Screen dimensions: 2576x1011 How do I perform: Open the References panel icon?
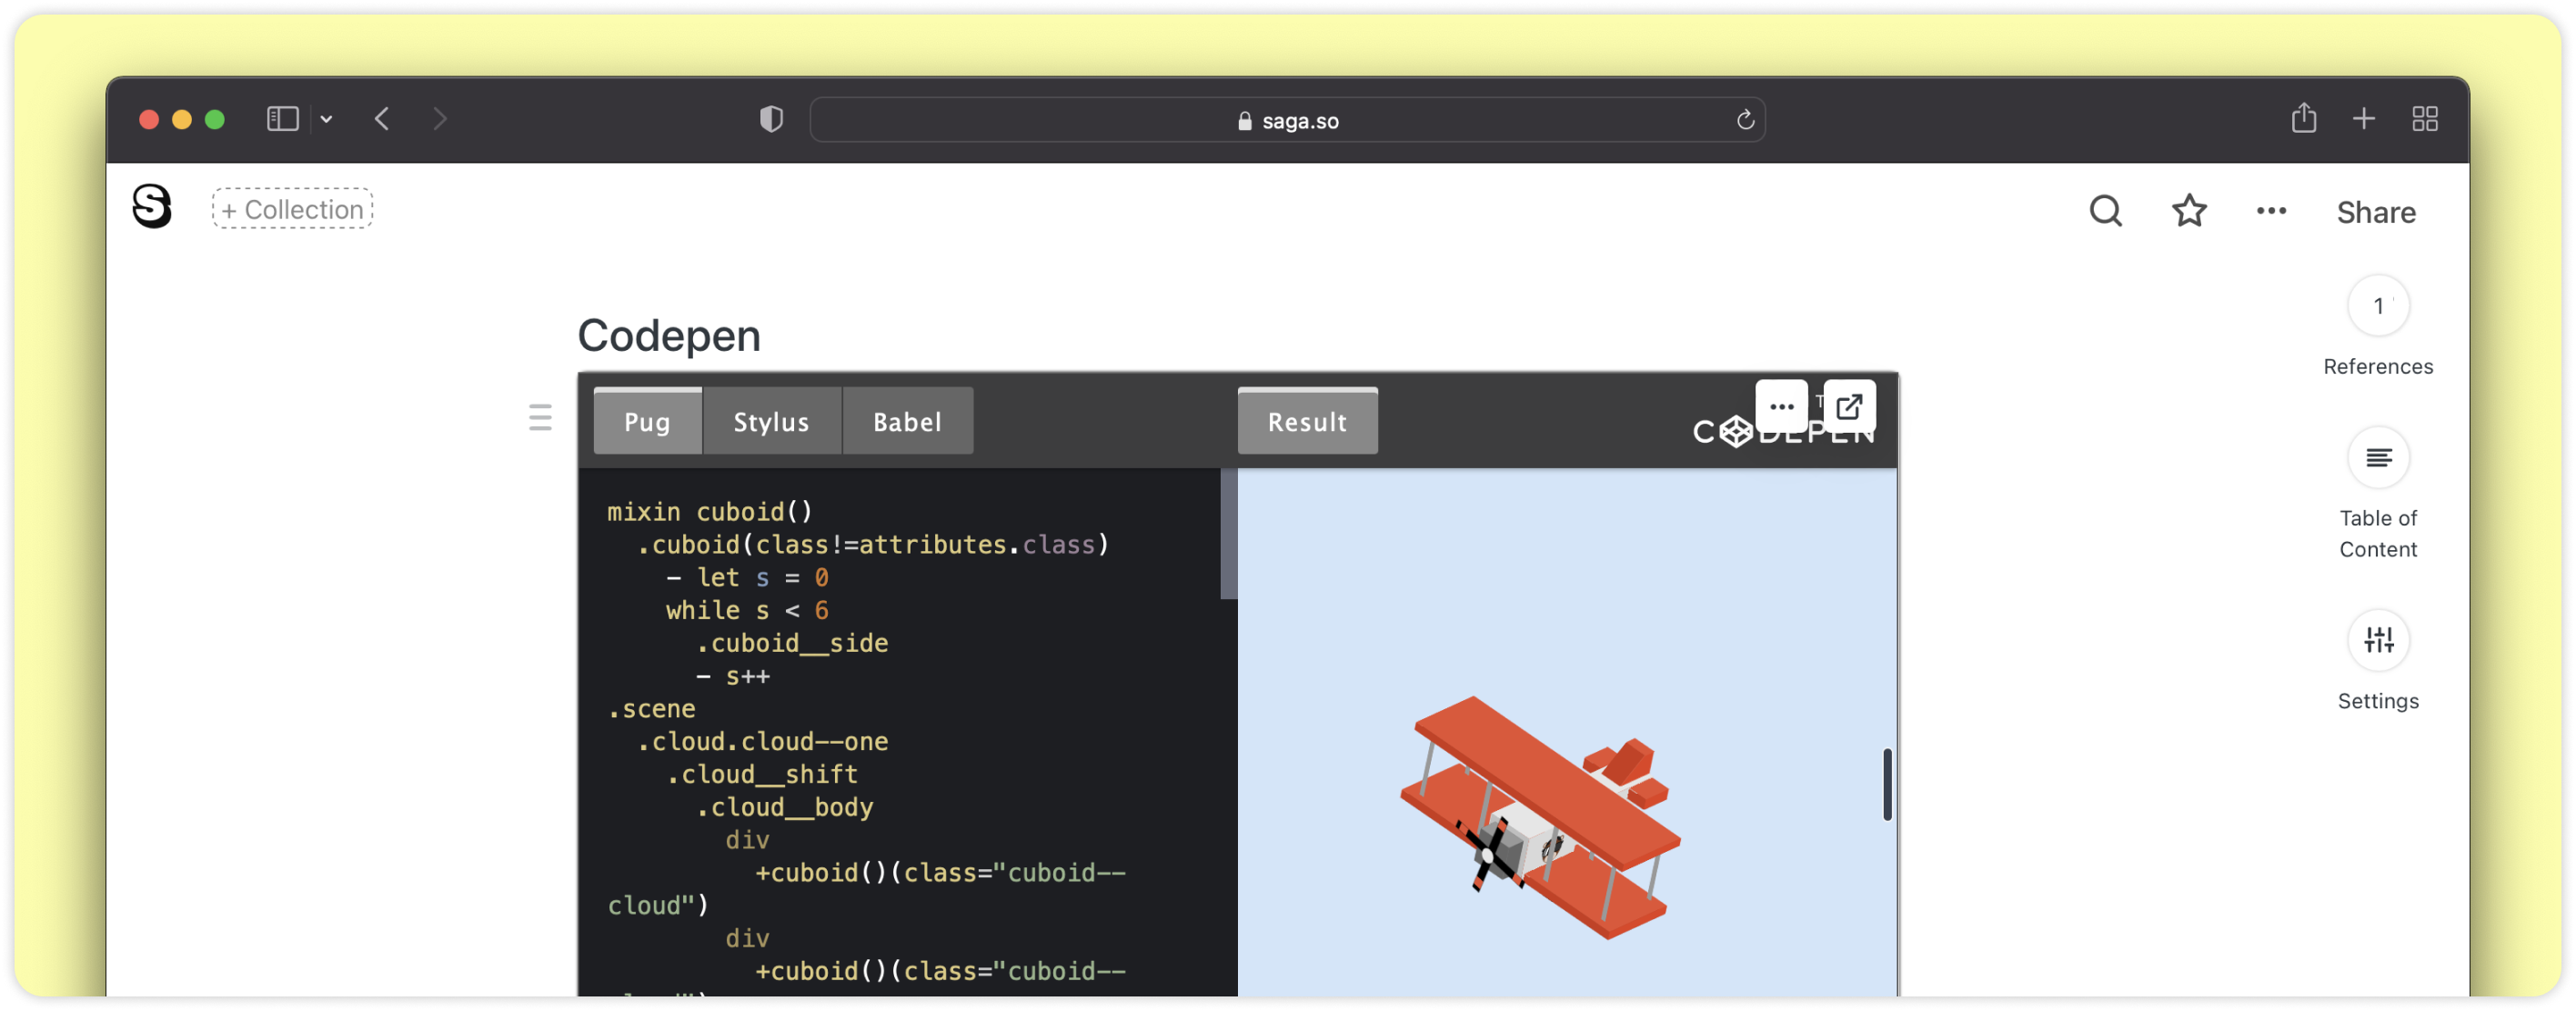click(x=2377, y=306)
